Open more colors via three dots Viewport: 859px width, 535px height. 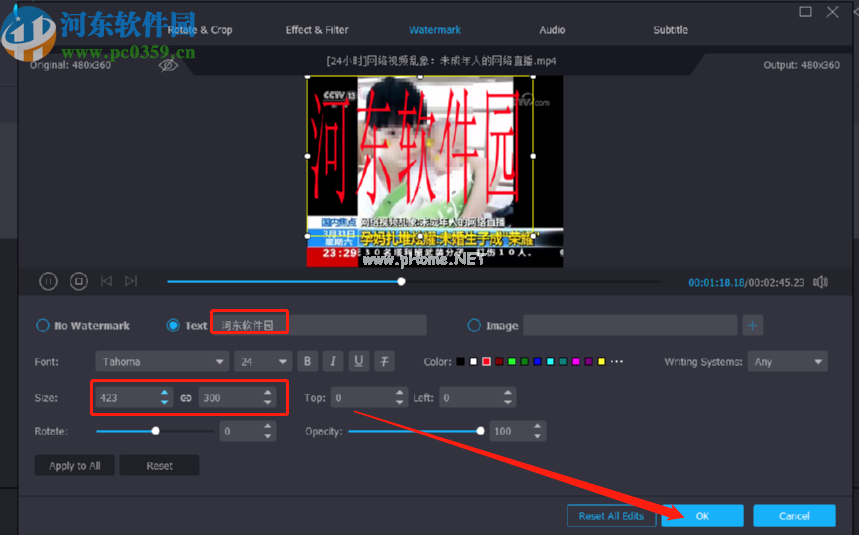[x=617, y=361]
